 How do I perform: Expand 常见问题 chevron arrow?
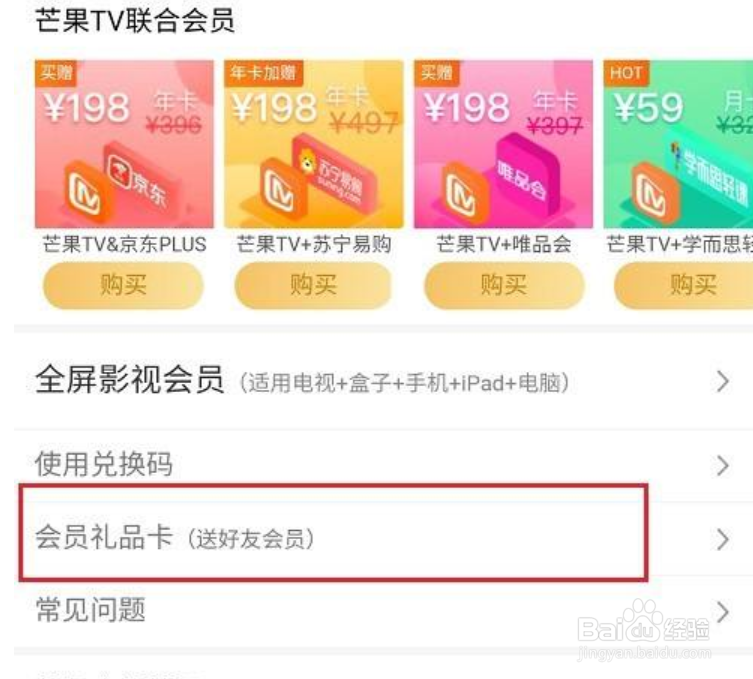coord(722,612)
